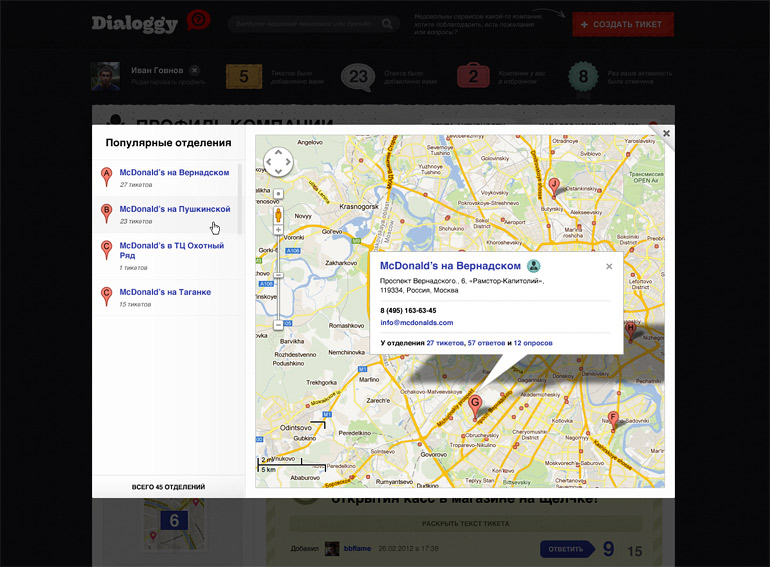The height and width of the screenshot is (567, 770).
Task: Click Всего 45 отделений footer
Action: tap(168, 486)
